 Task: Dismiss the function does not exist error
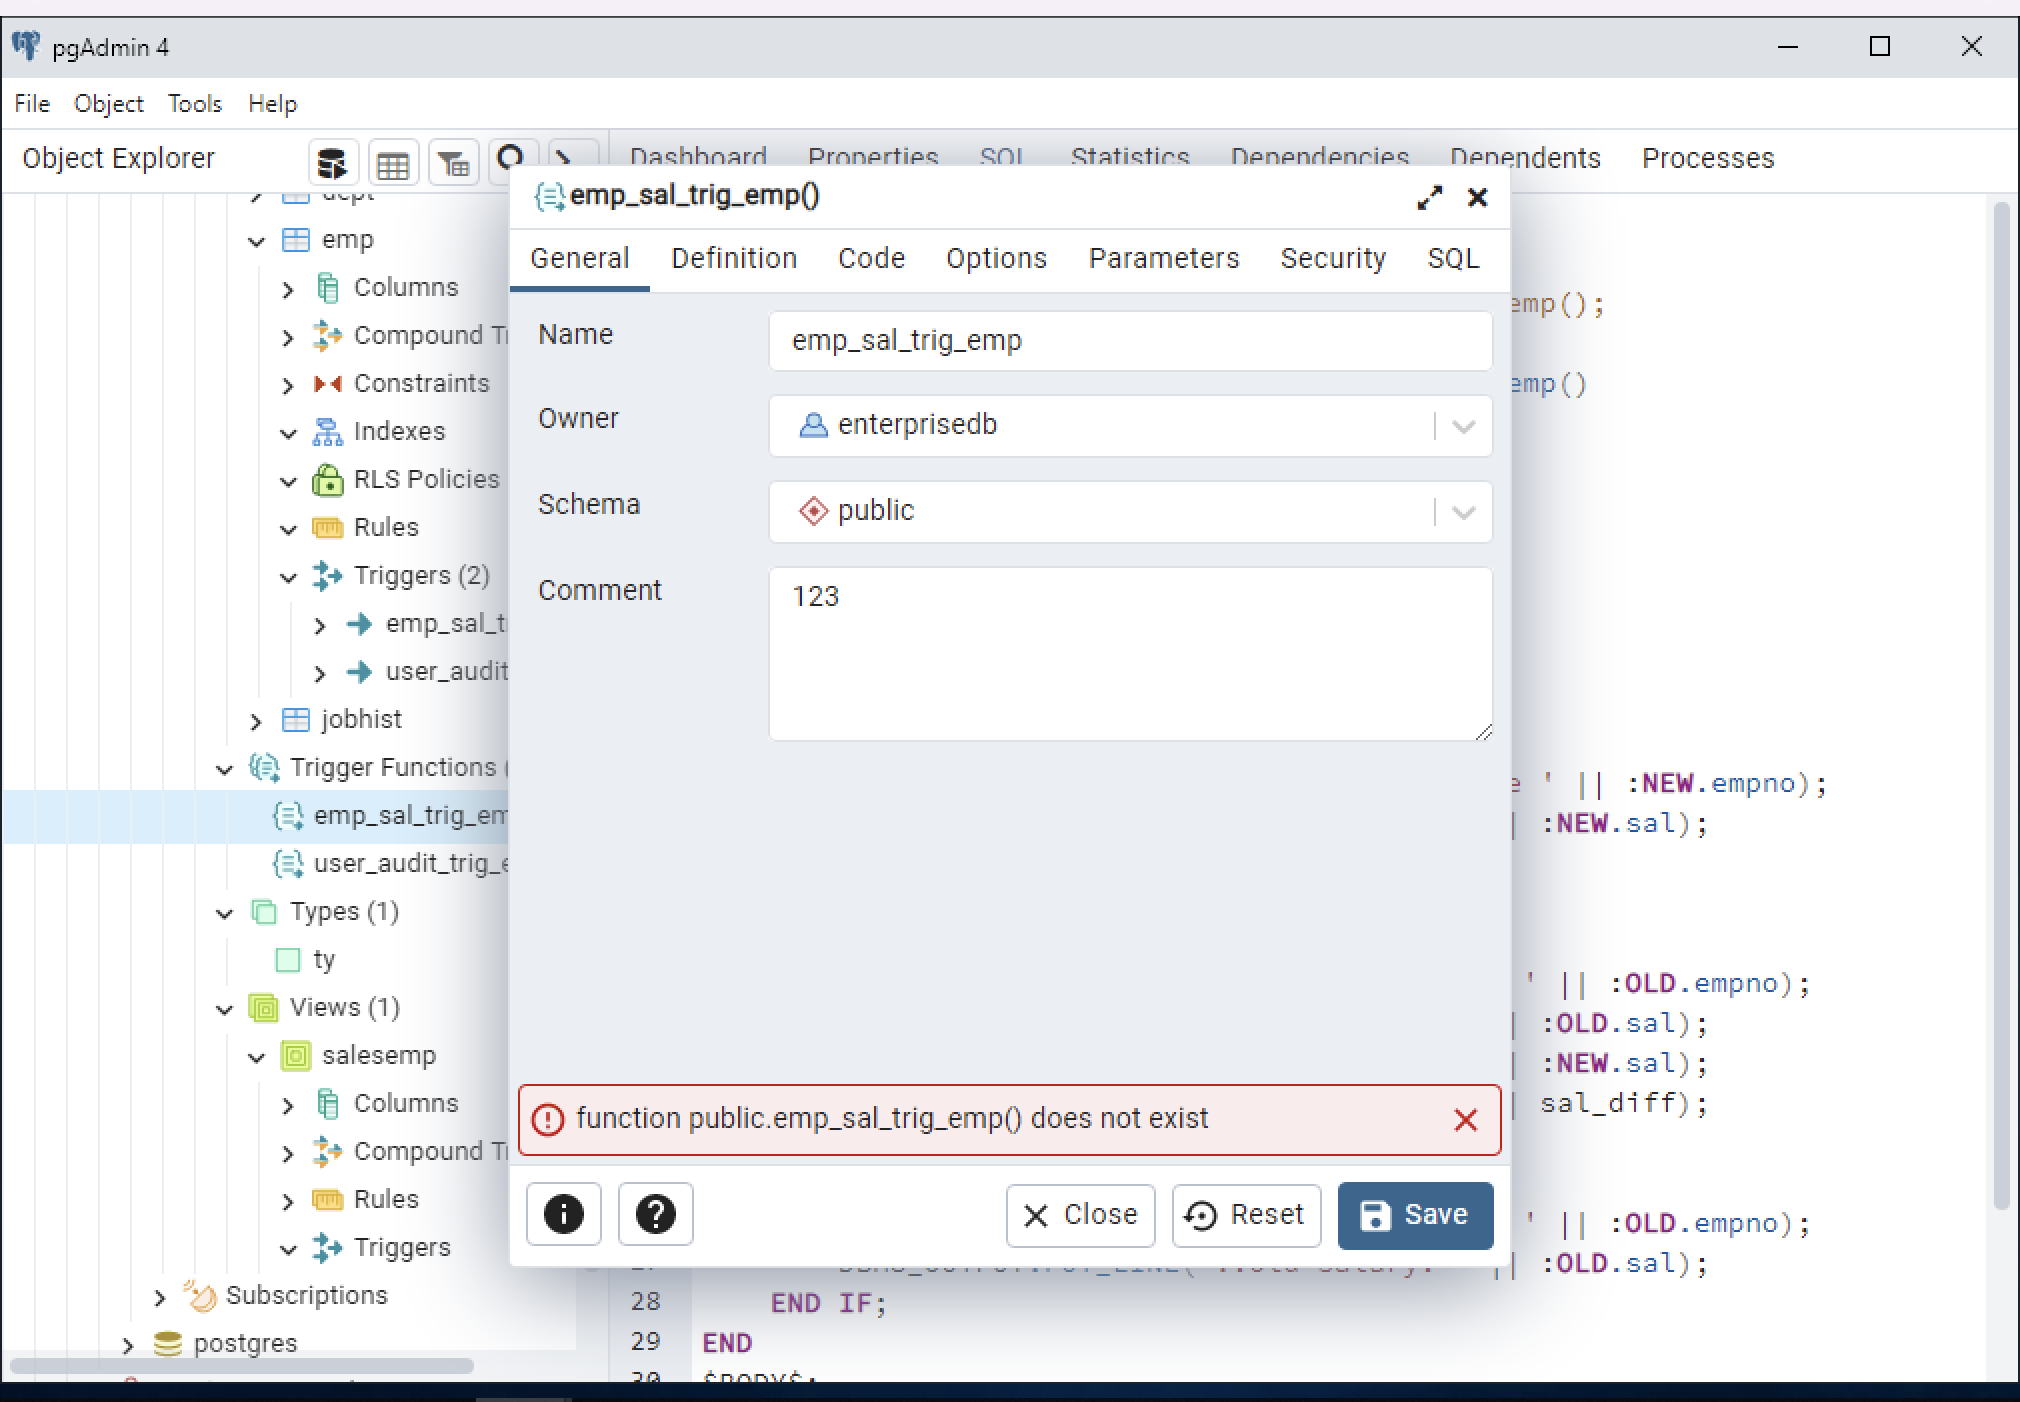coord(1464,1120)
